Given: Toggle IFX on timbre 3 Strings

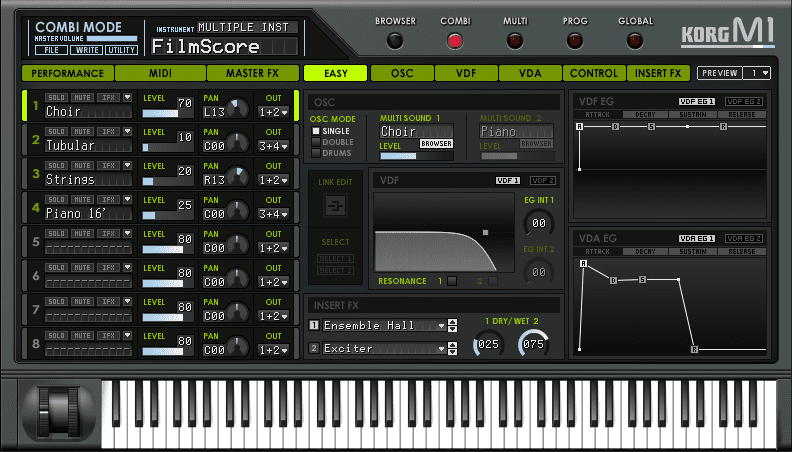Looking at the screenshot, I should point(109,165).
